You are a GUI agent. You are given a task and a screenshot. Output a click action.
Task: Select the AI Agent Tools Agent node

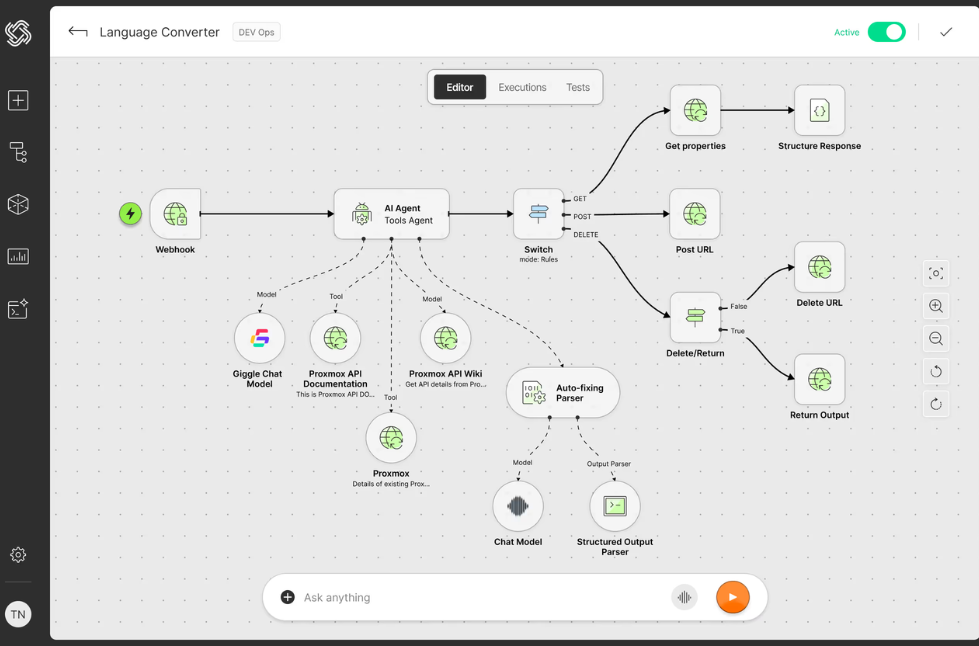[391, 214]
